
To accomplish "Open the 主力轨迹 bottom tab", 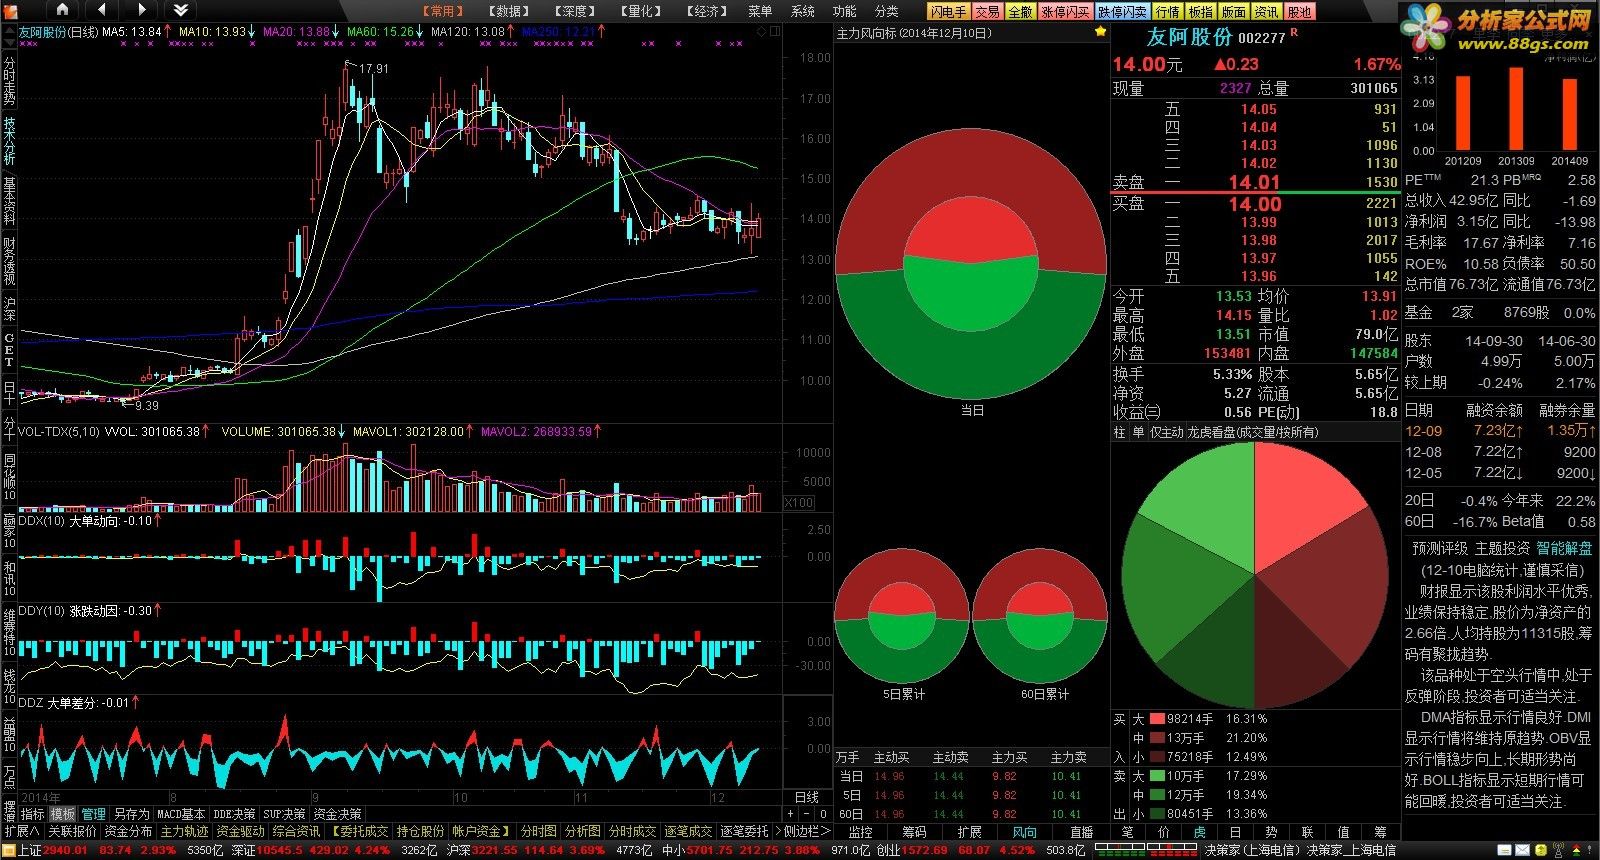I will click(x=185, y=831).
